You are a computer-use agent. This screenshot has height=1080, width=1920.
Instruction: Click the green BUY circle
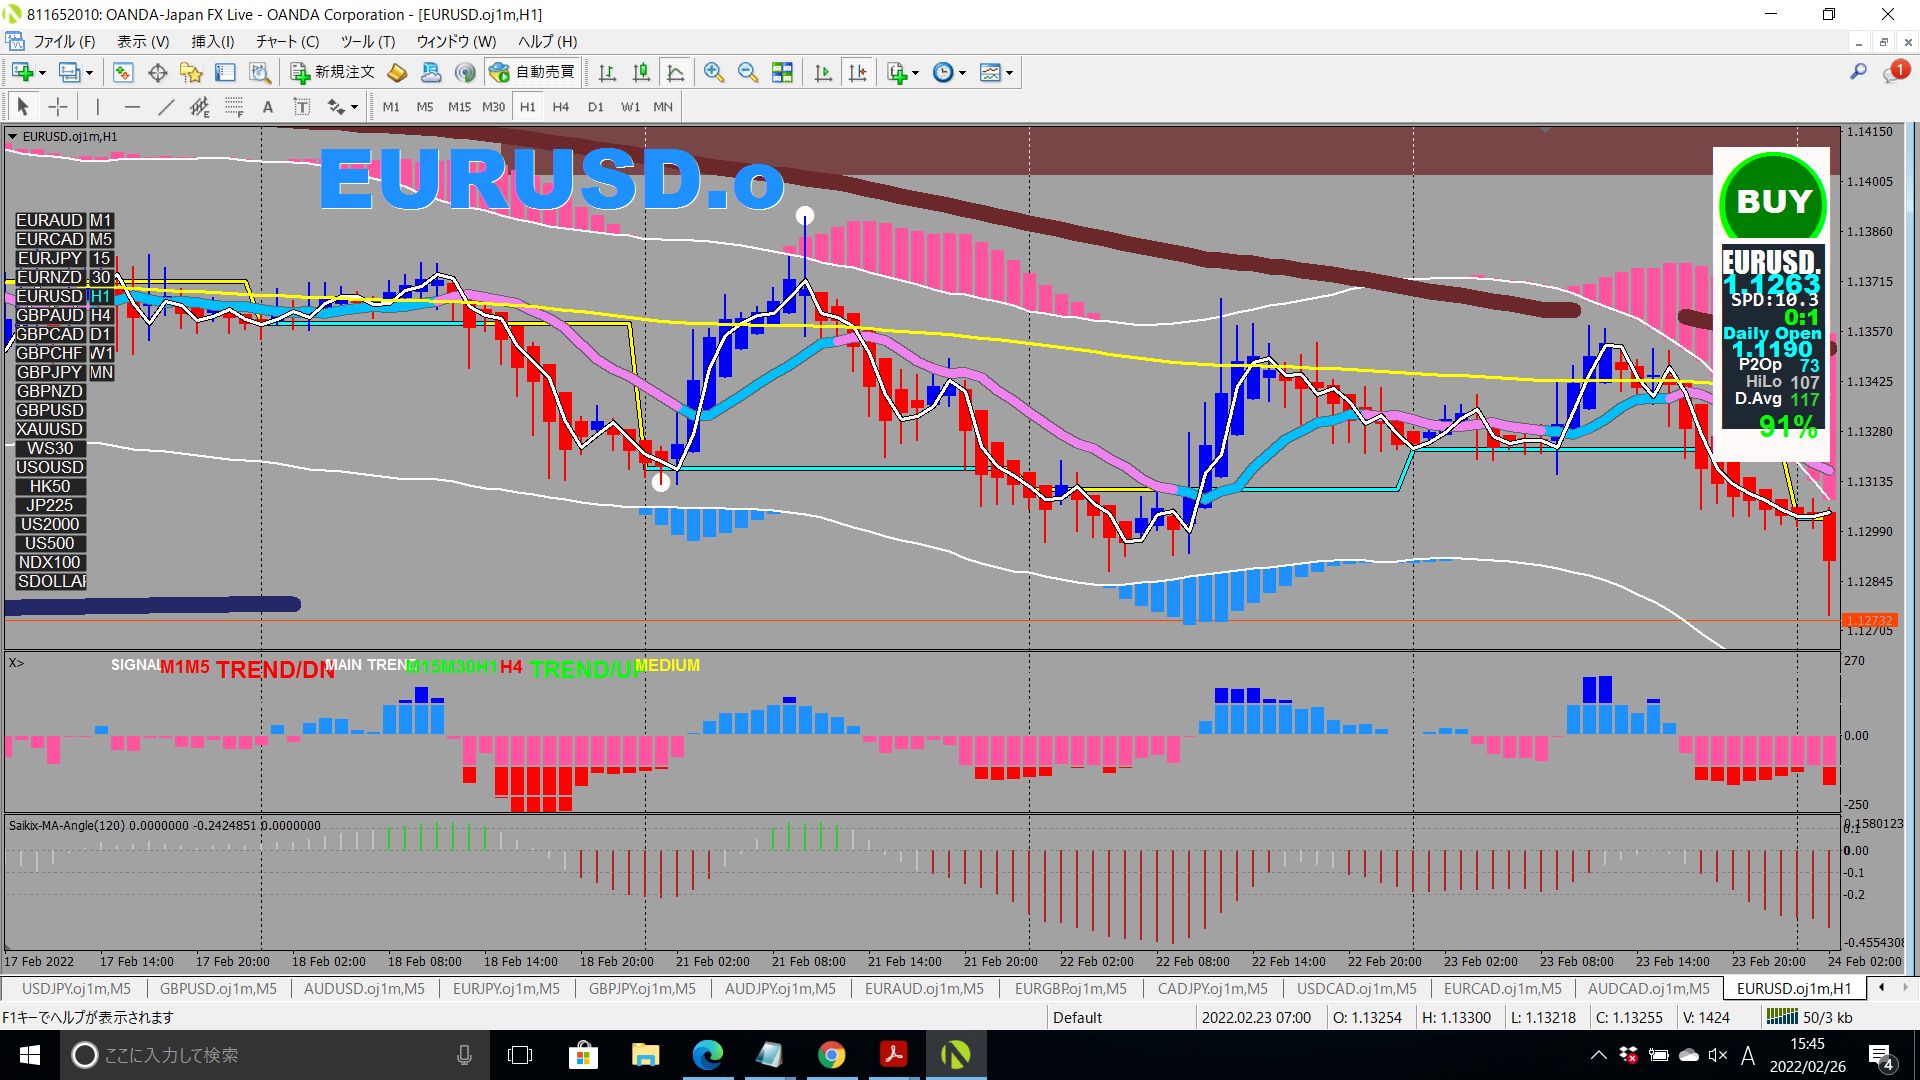(x=1773, y=202)
